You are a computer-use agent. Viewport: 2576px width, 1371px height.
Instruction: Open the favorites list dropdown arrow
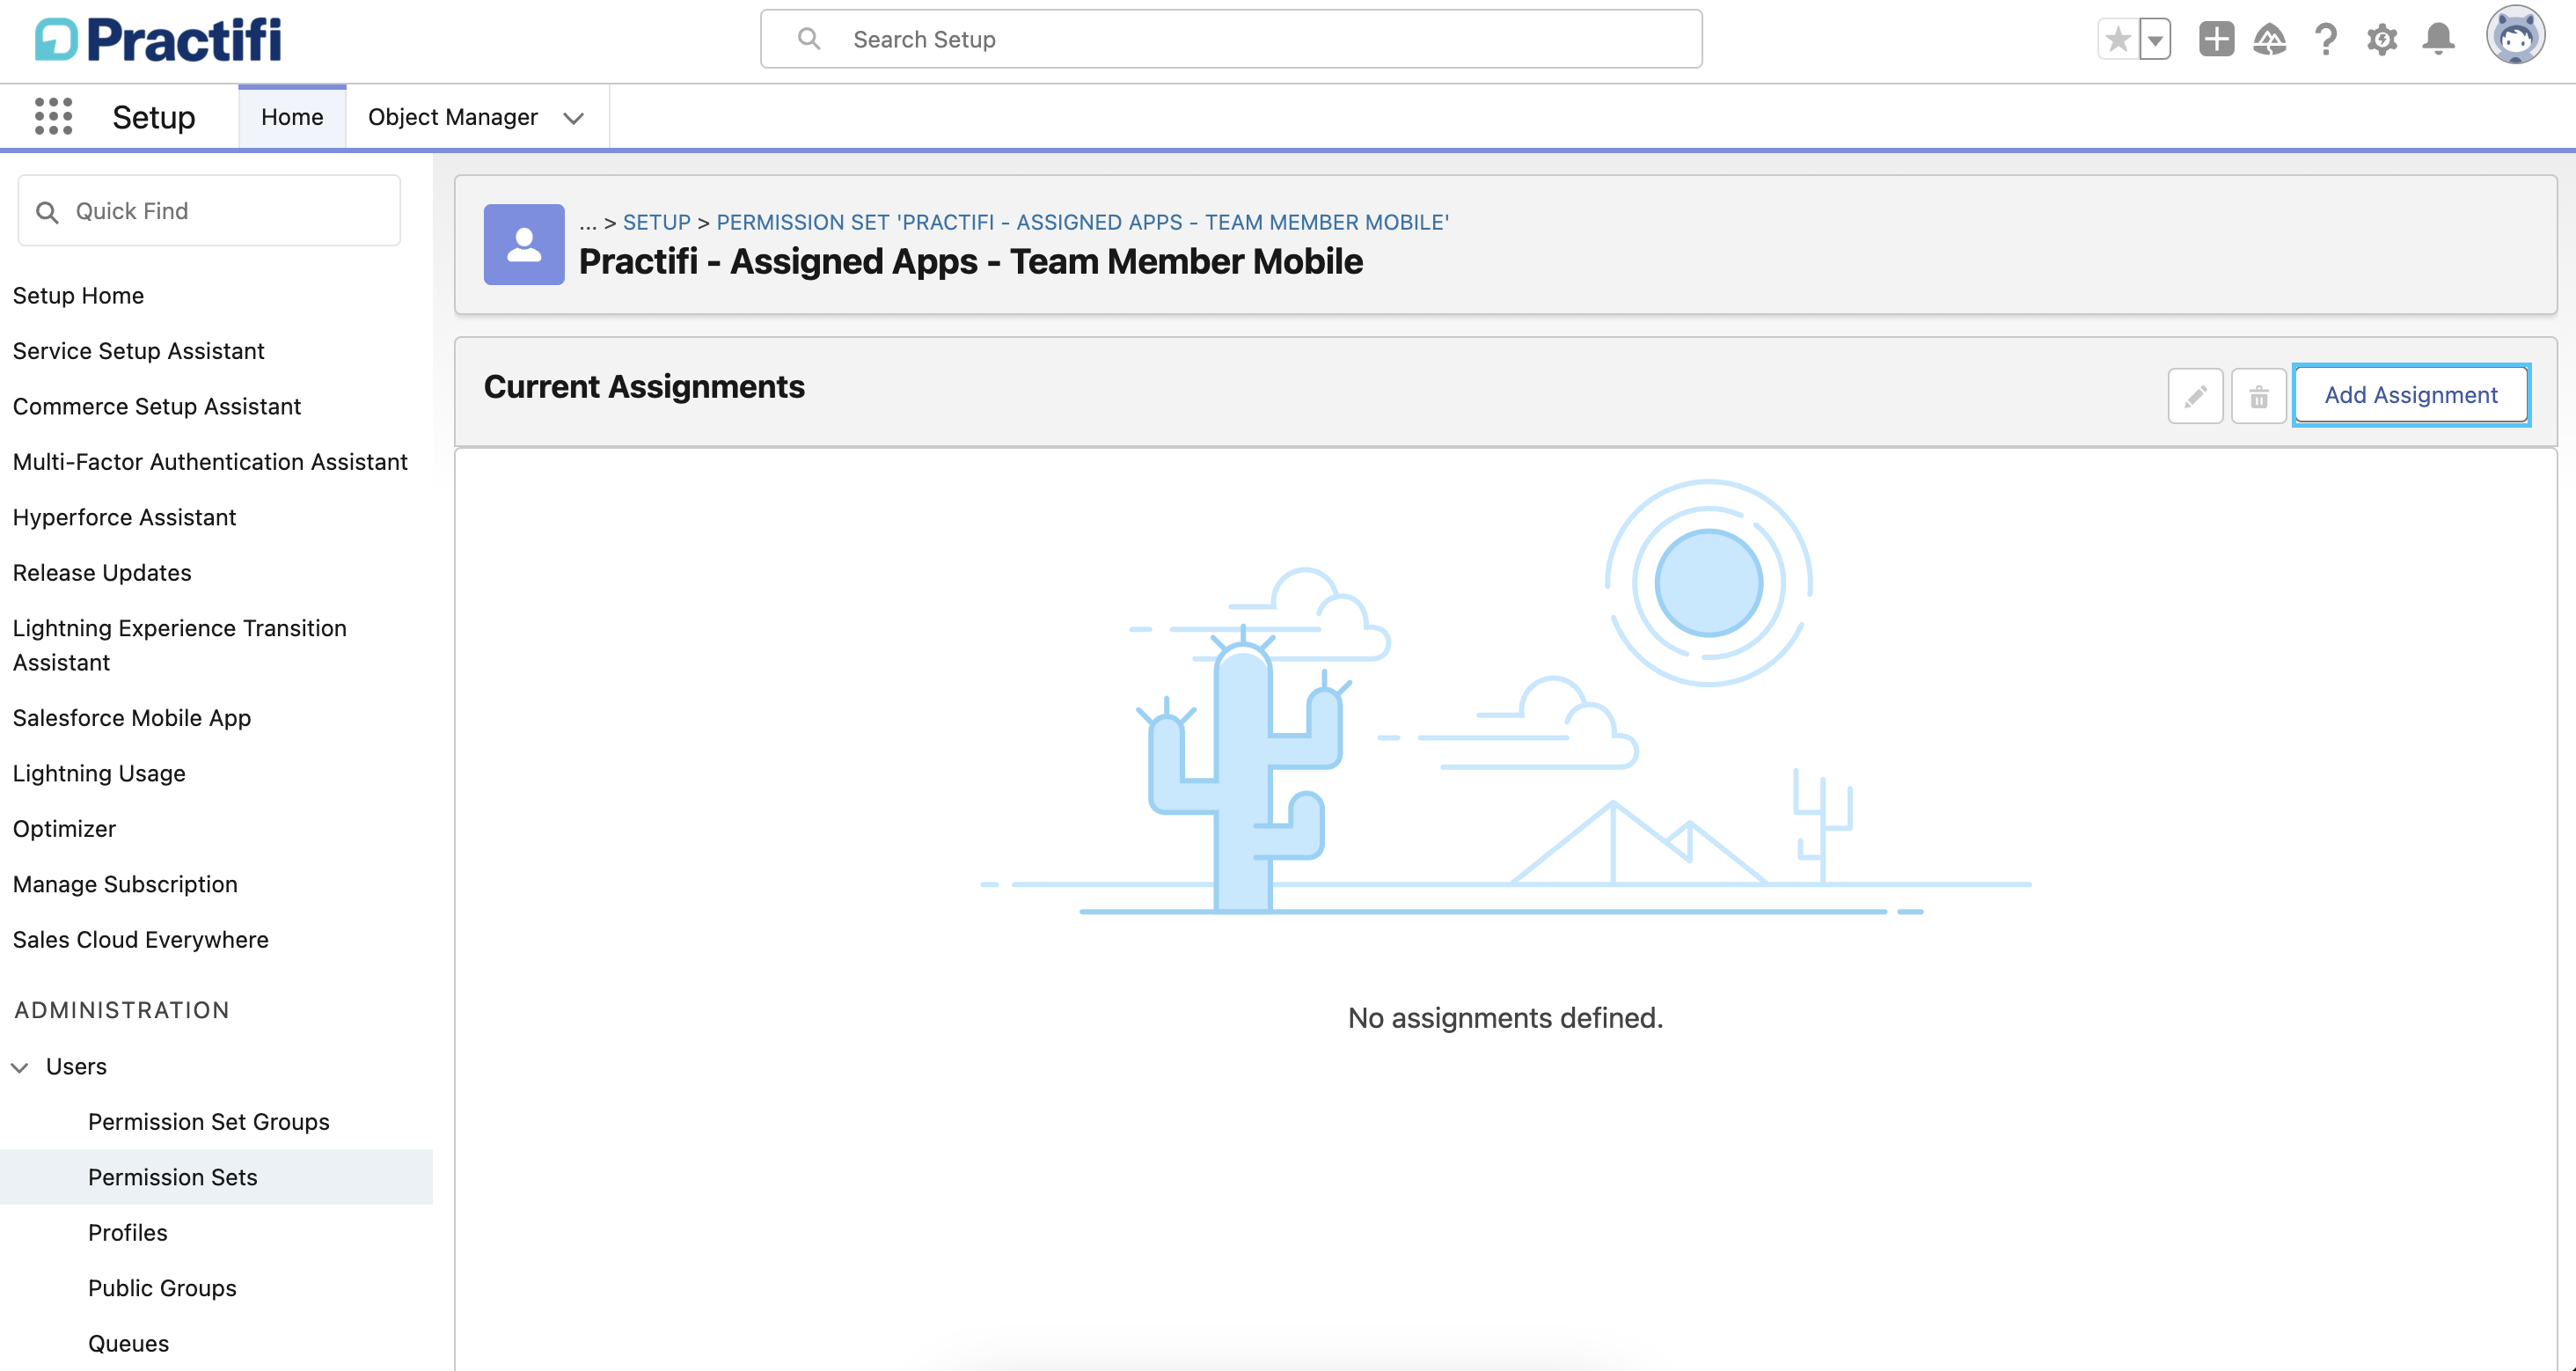pyautogui.click(x=2155, y=39)
